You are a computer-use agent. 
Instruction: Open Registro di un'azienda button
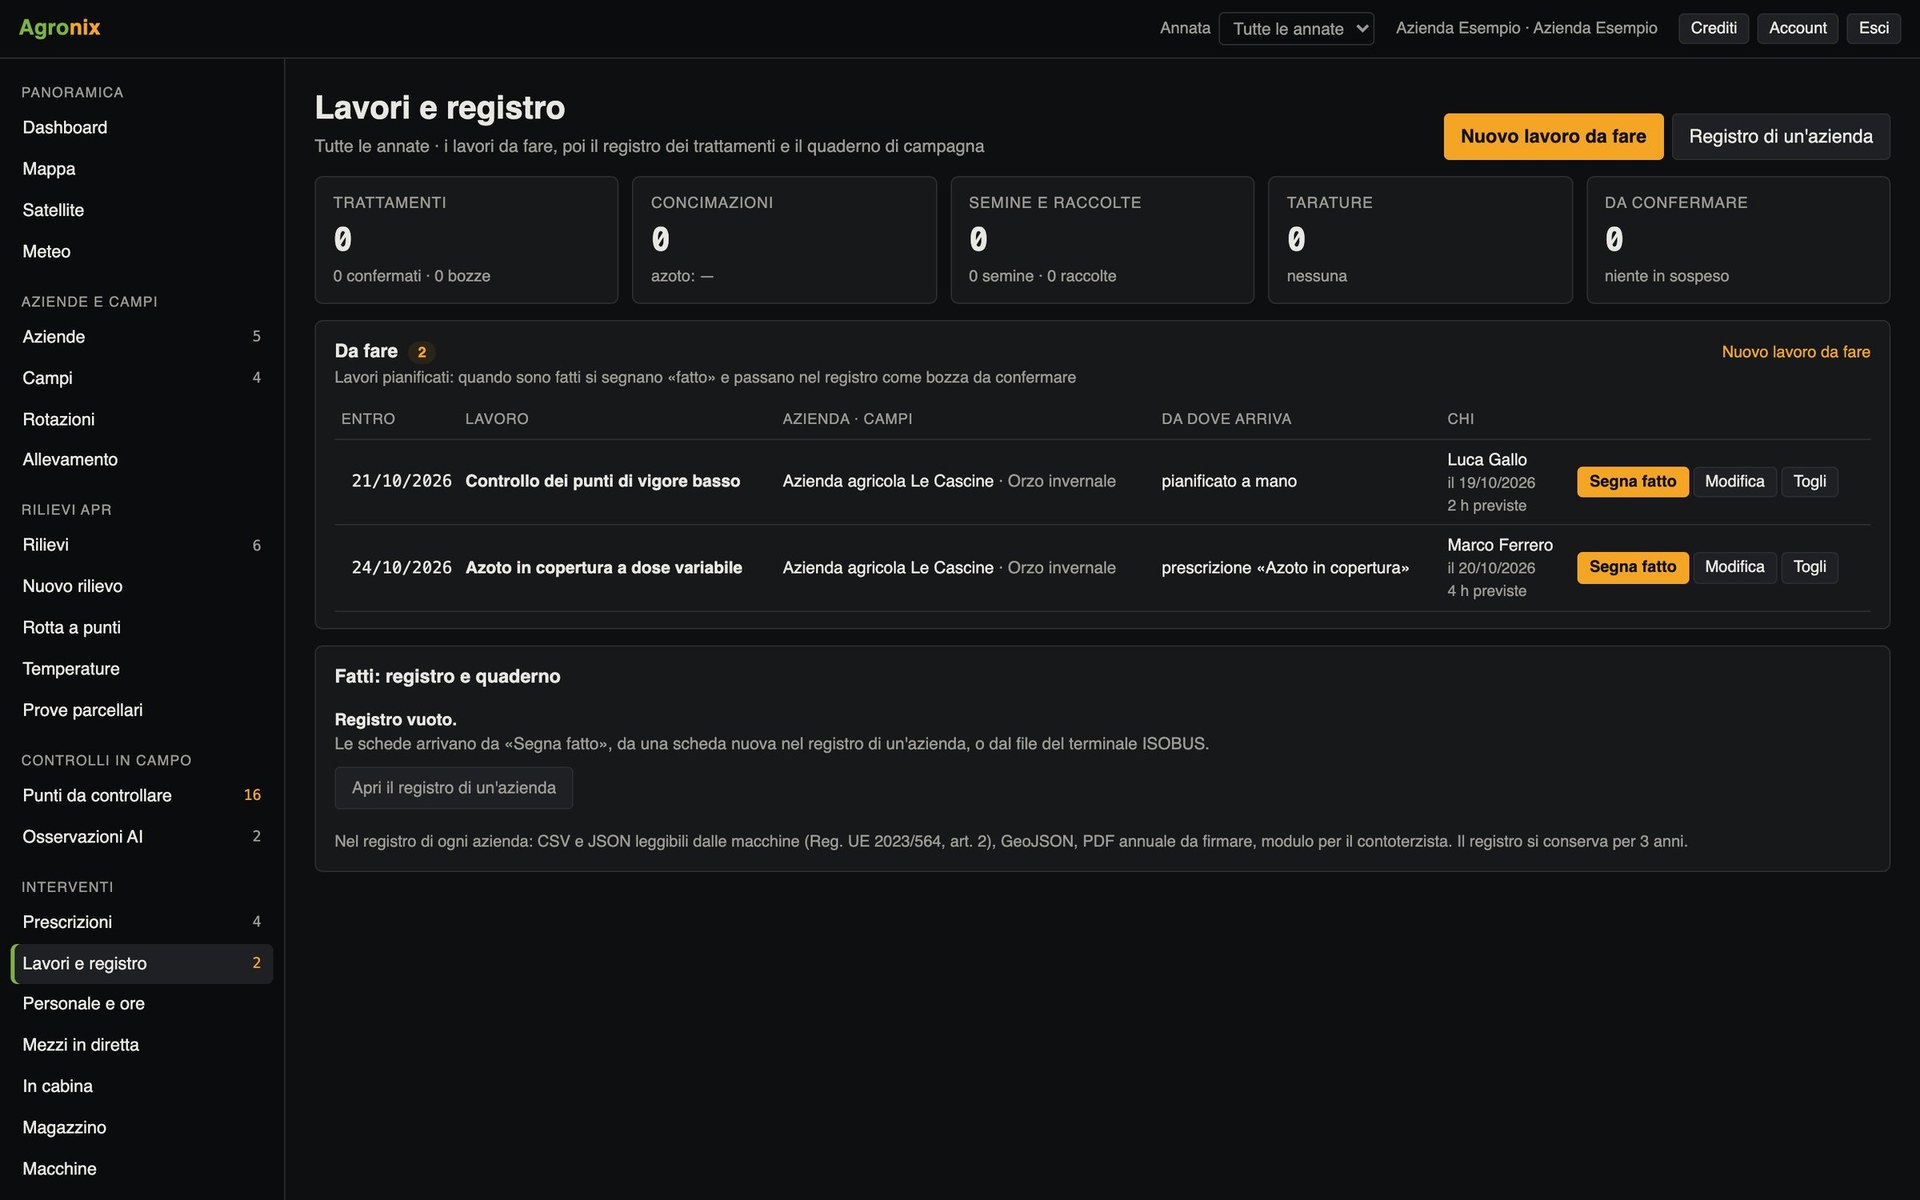[x=1780, y=136]
